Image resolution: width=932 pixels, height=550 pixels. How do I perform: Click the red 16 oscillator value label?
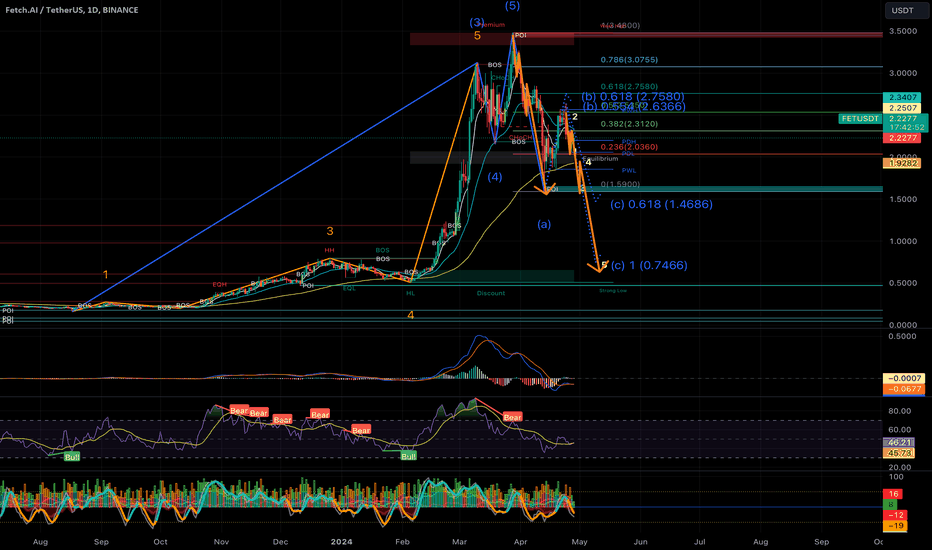893,494
